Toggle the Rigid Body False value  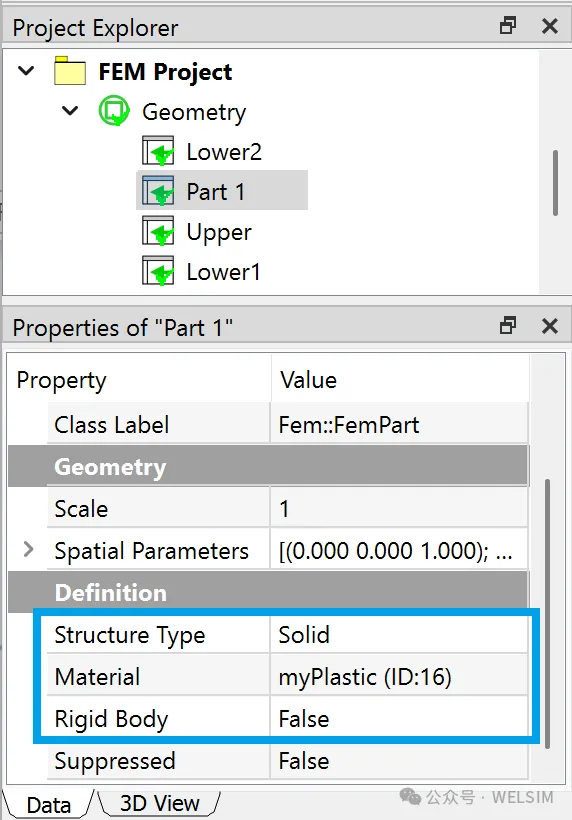click(x=399, y=719)
